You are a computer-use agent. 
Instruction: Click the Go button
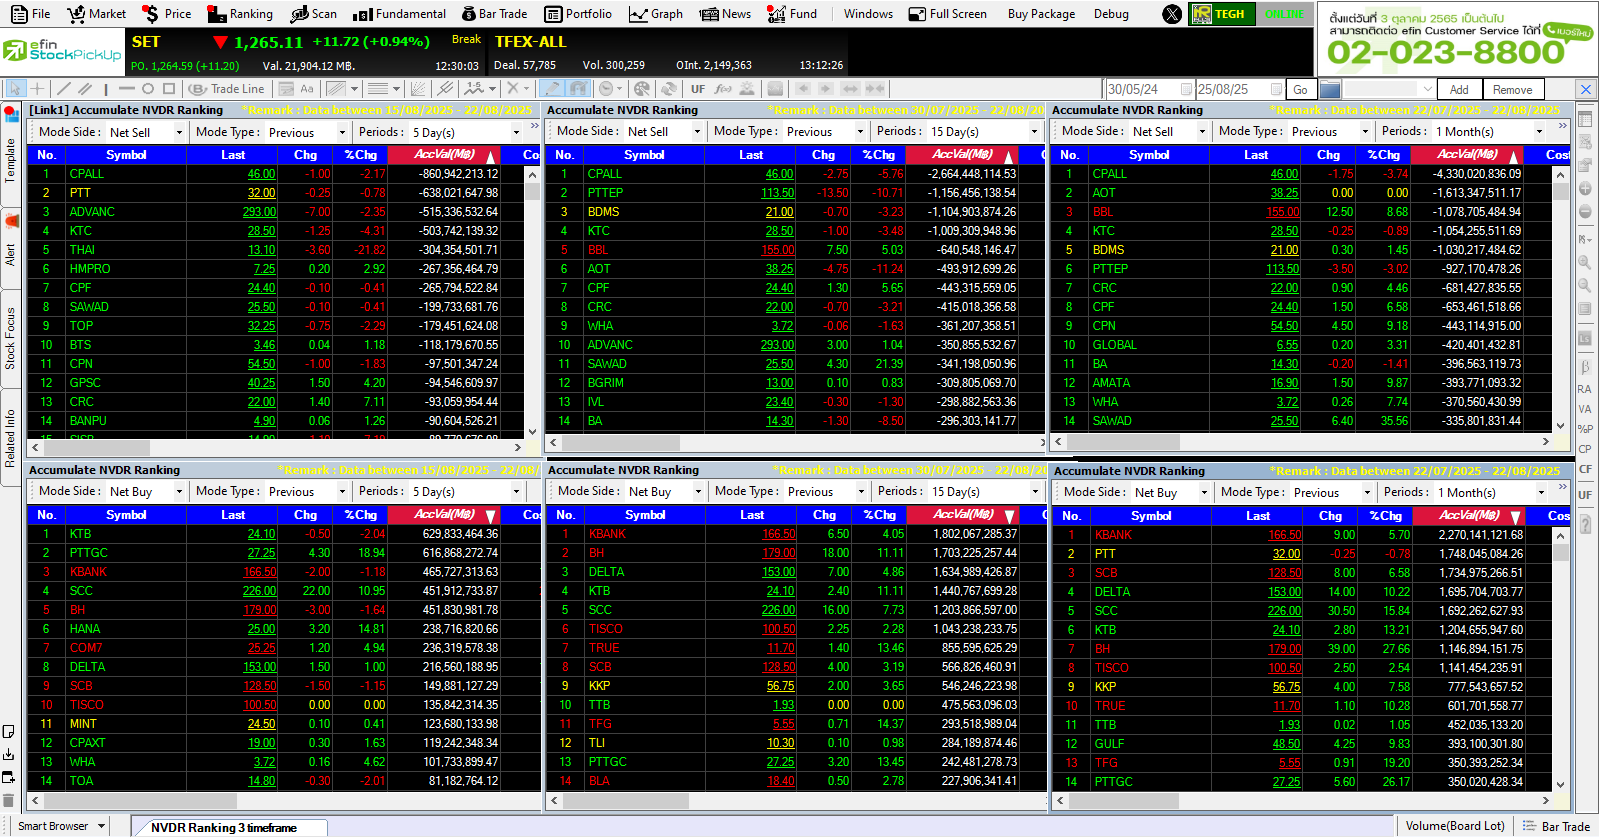1300,89
